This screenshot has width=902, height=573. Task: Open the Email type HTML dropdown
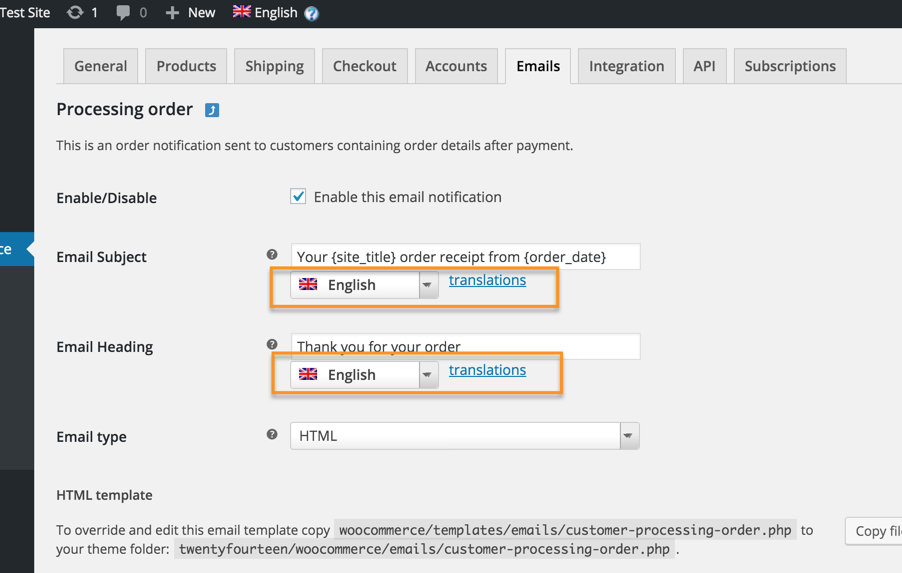click(x=465, y=436)
